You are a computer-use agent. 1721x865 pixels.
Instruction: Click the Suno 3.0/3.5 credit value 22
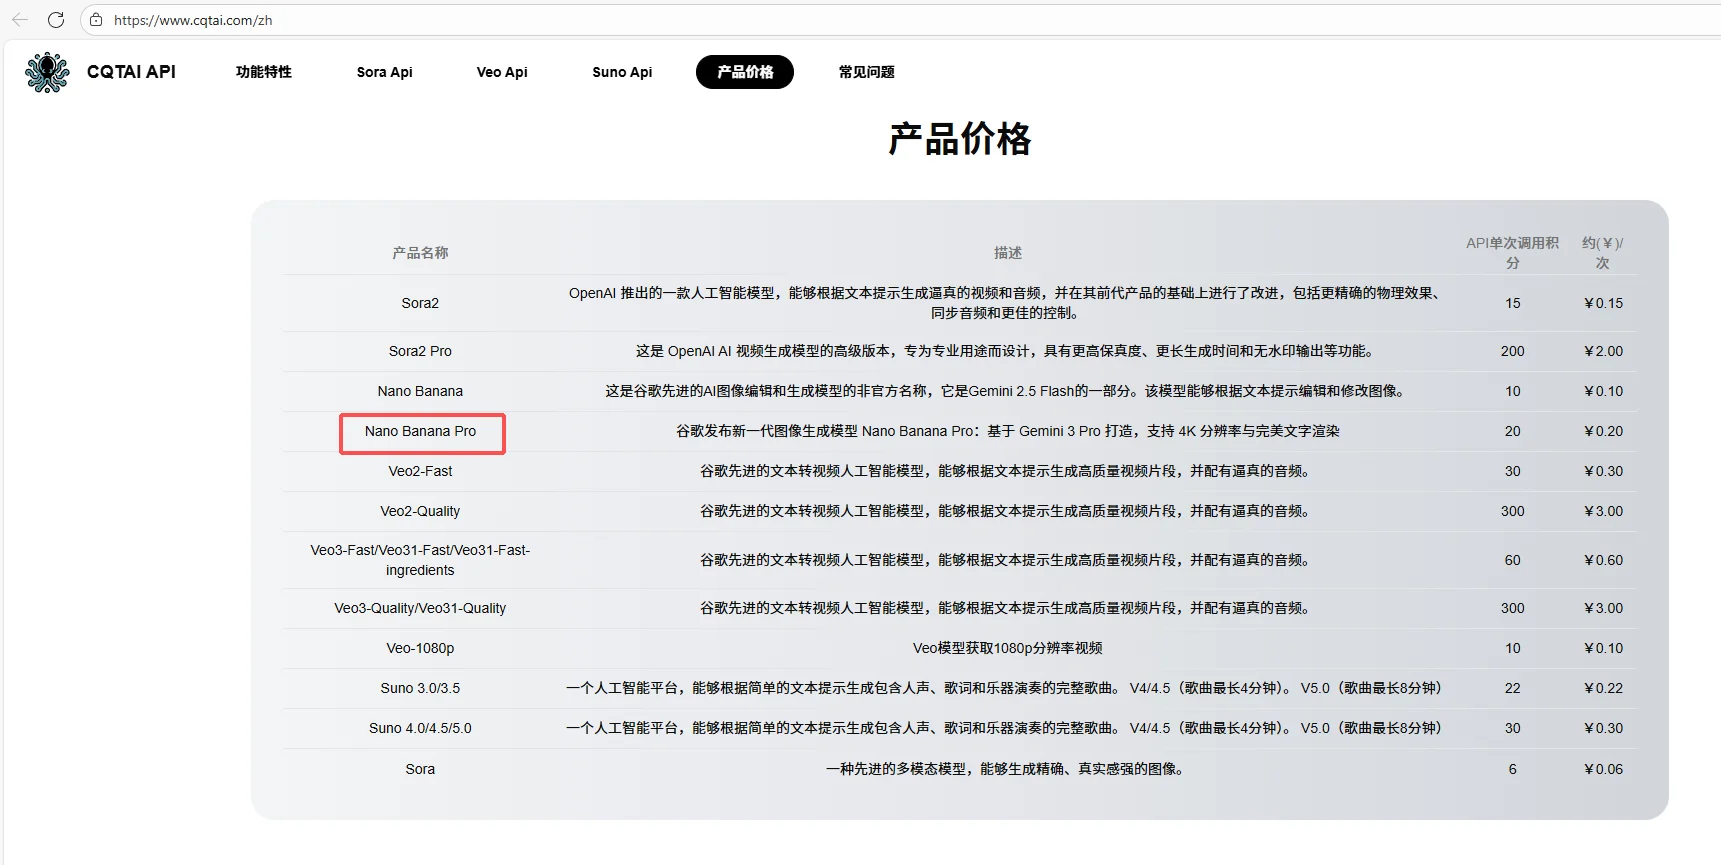click(x=1513, y=688)
